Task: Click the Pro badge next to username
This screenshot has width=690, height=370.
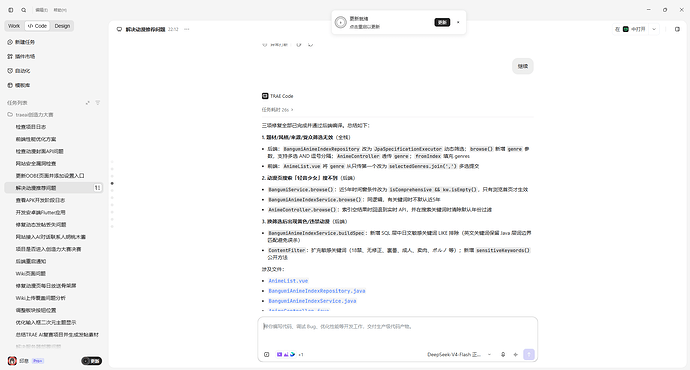Action: pyautogui.click(x=37, y=361)
